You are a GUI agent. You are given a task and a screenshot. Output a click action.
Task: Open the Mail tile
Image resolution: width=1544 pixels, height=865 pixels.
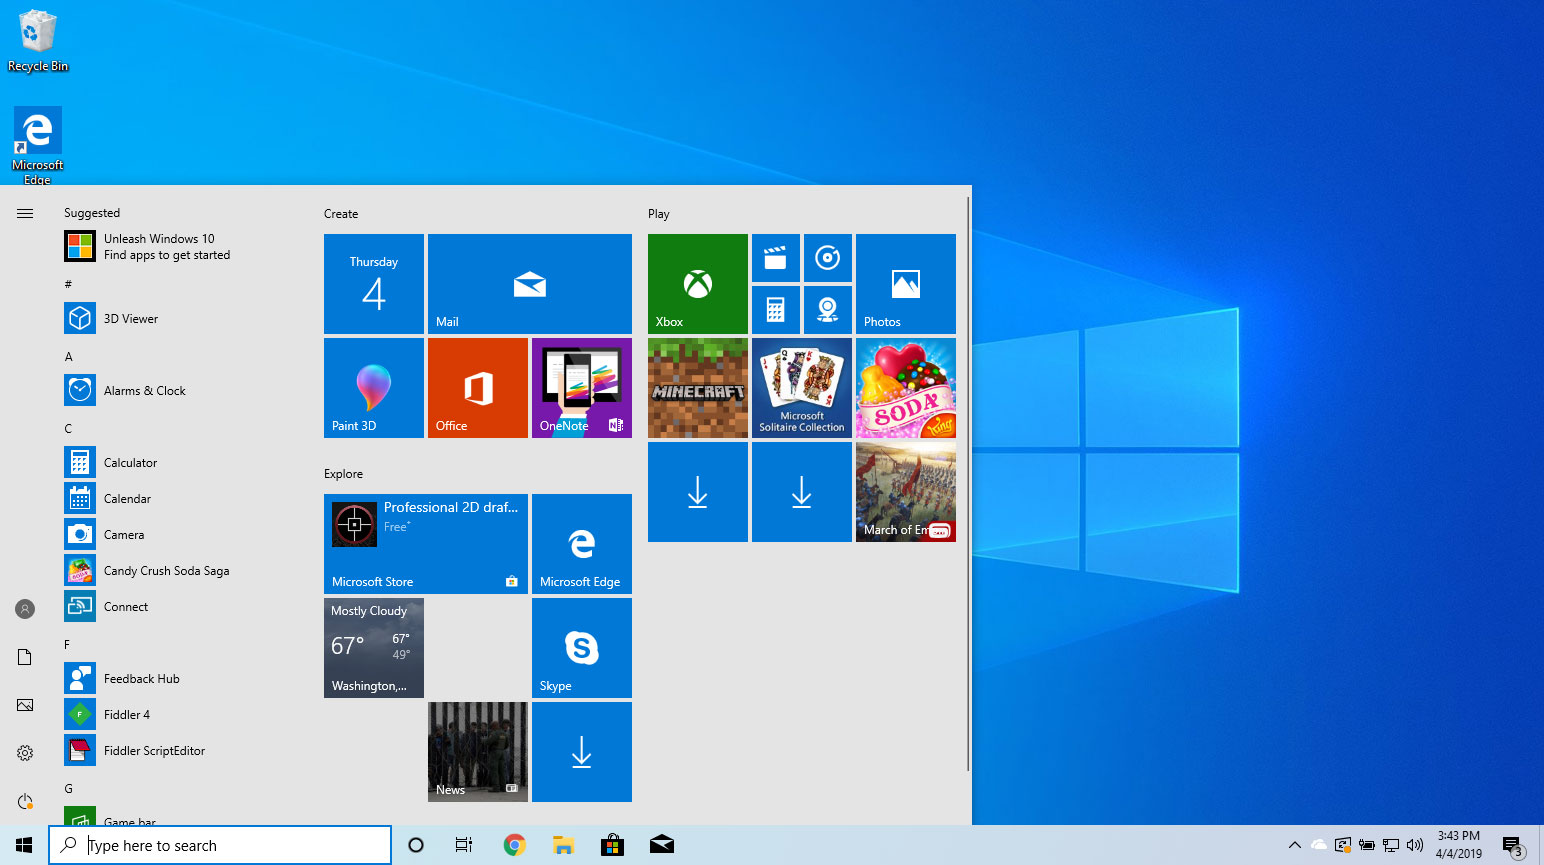529,283
